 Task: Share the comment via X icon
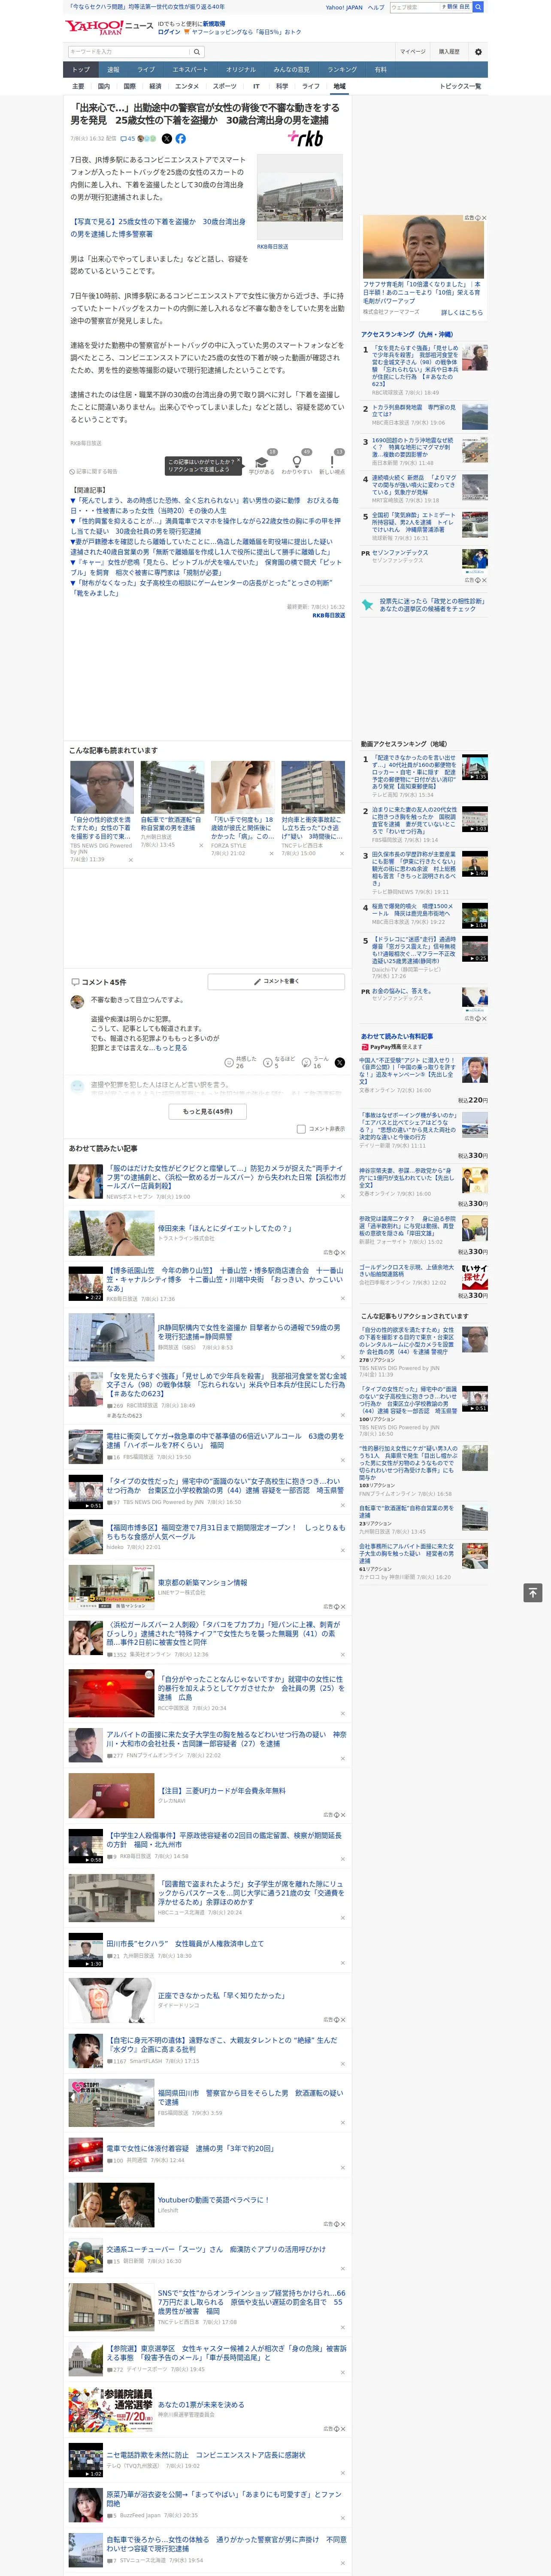pos(339,1063)
